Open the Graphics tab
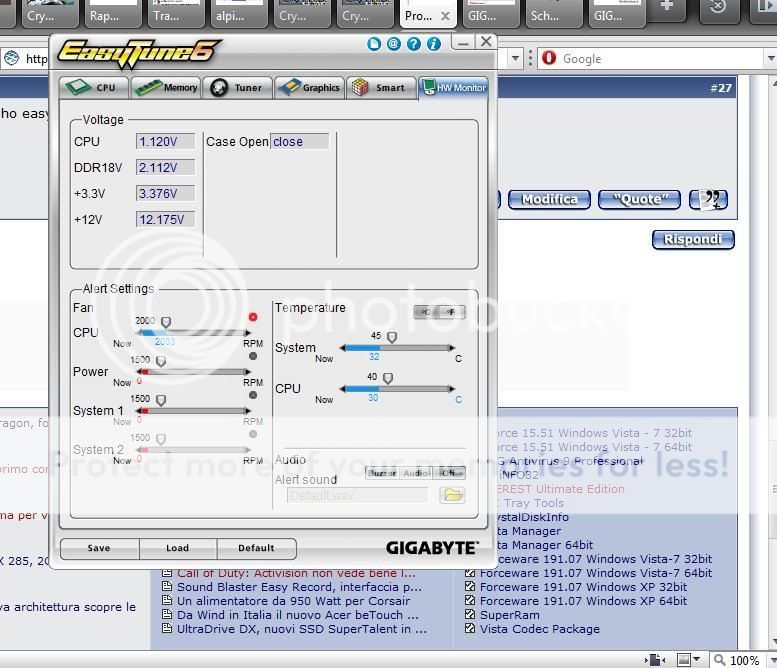 tap(309, 87)
